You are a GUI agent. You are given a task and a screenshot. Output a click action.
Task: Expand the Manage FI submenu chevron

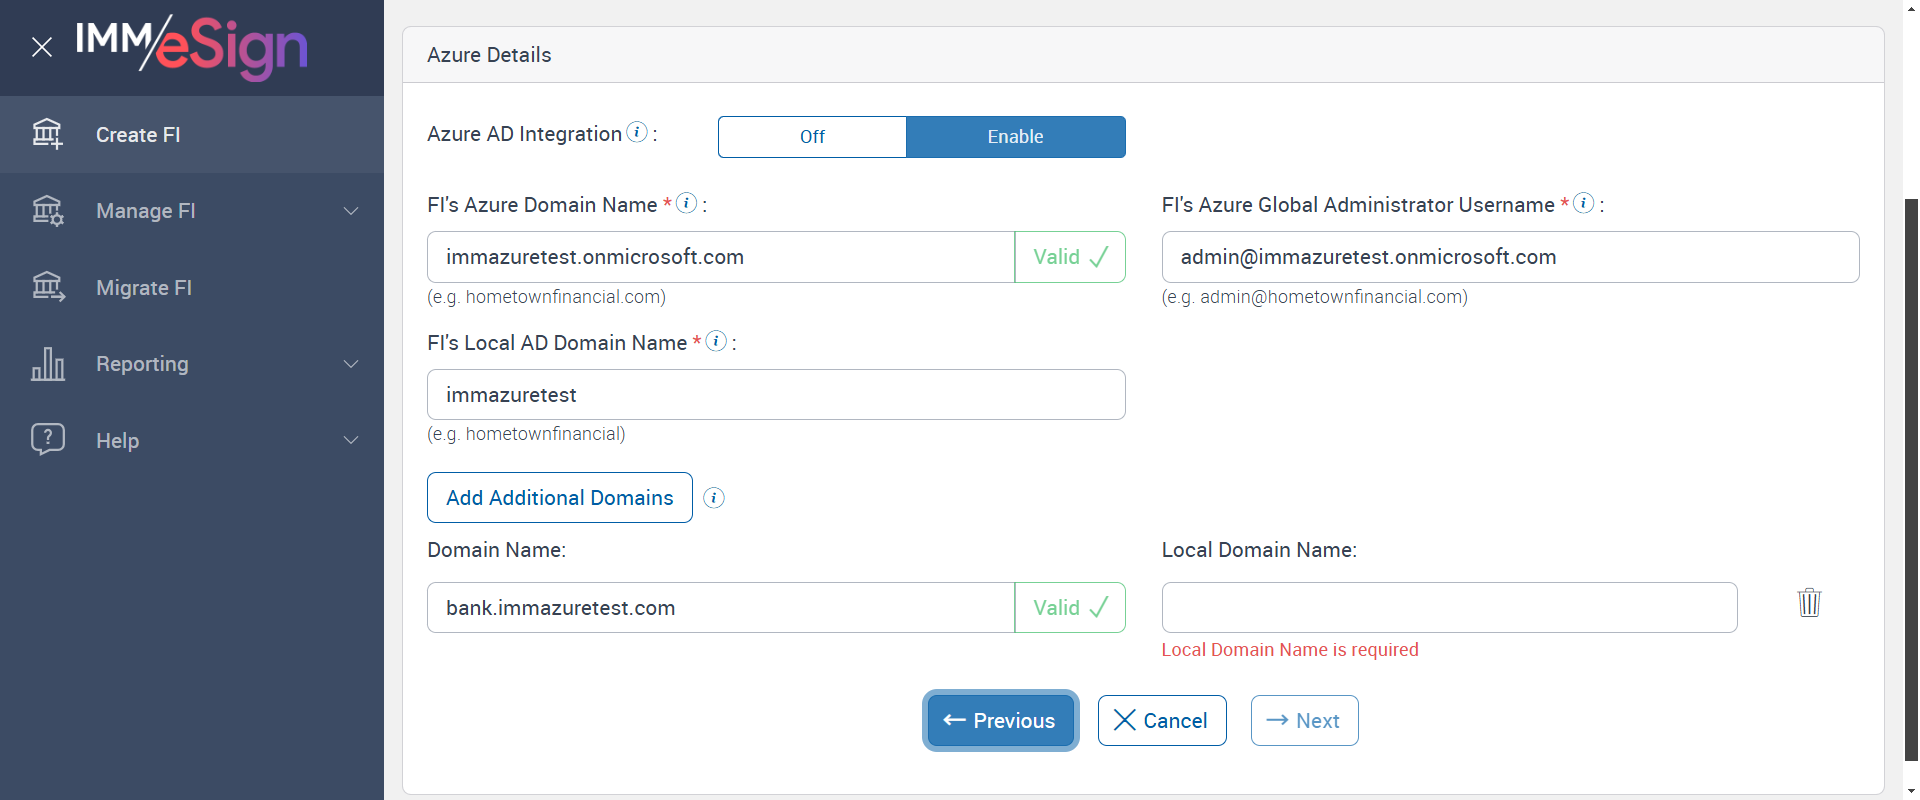[x=351, y=211]
